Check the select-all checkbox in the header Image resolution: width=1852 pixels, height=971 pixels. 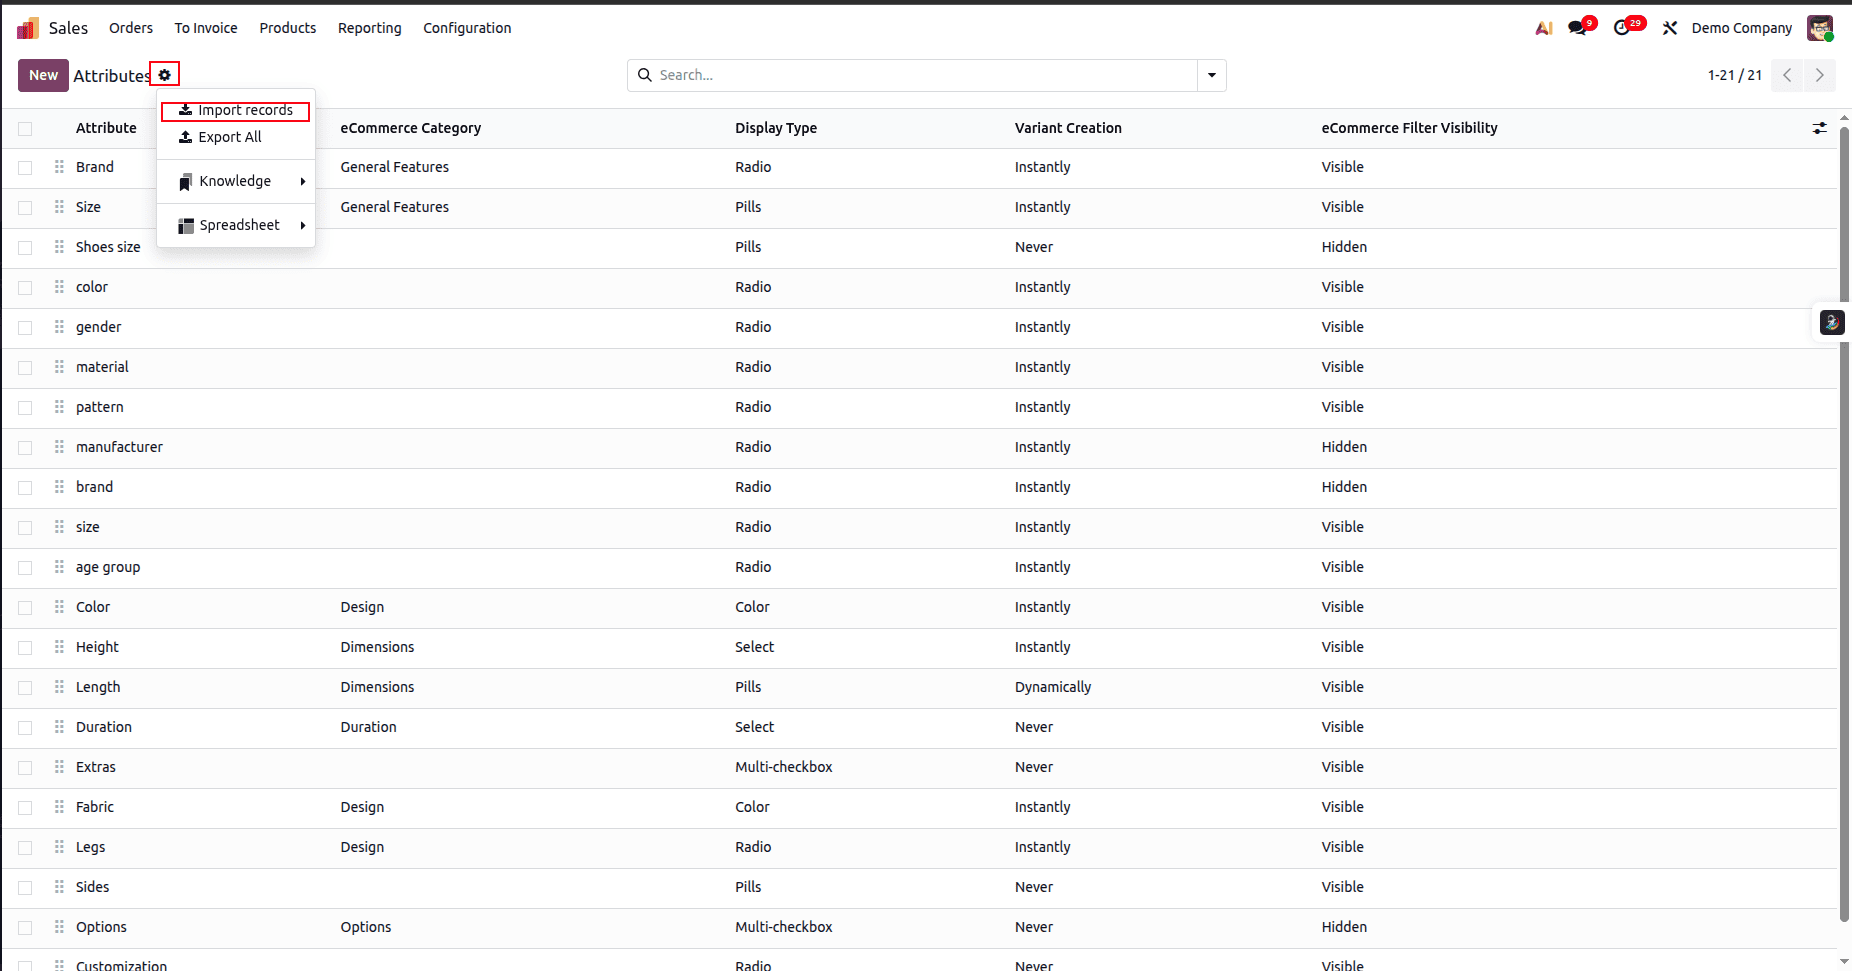[x=25, y=128]
